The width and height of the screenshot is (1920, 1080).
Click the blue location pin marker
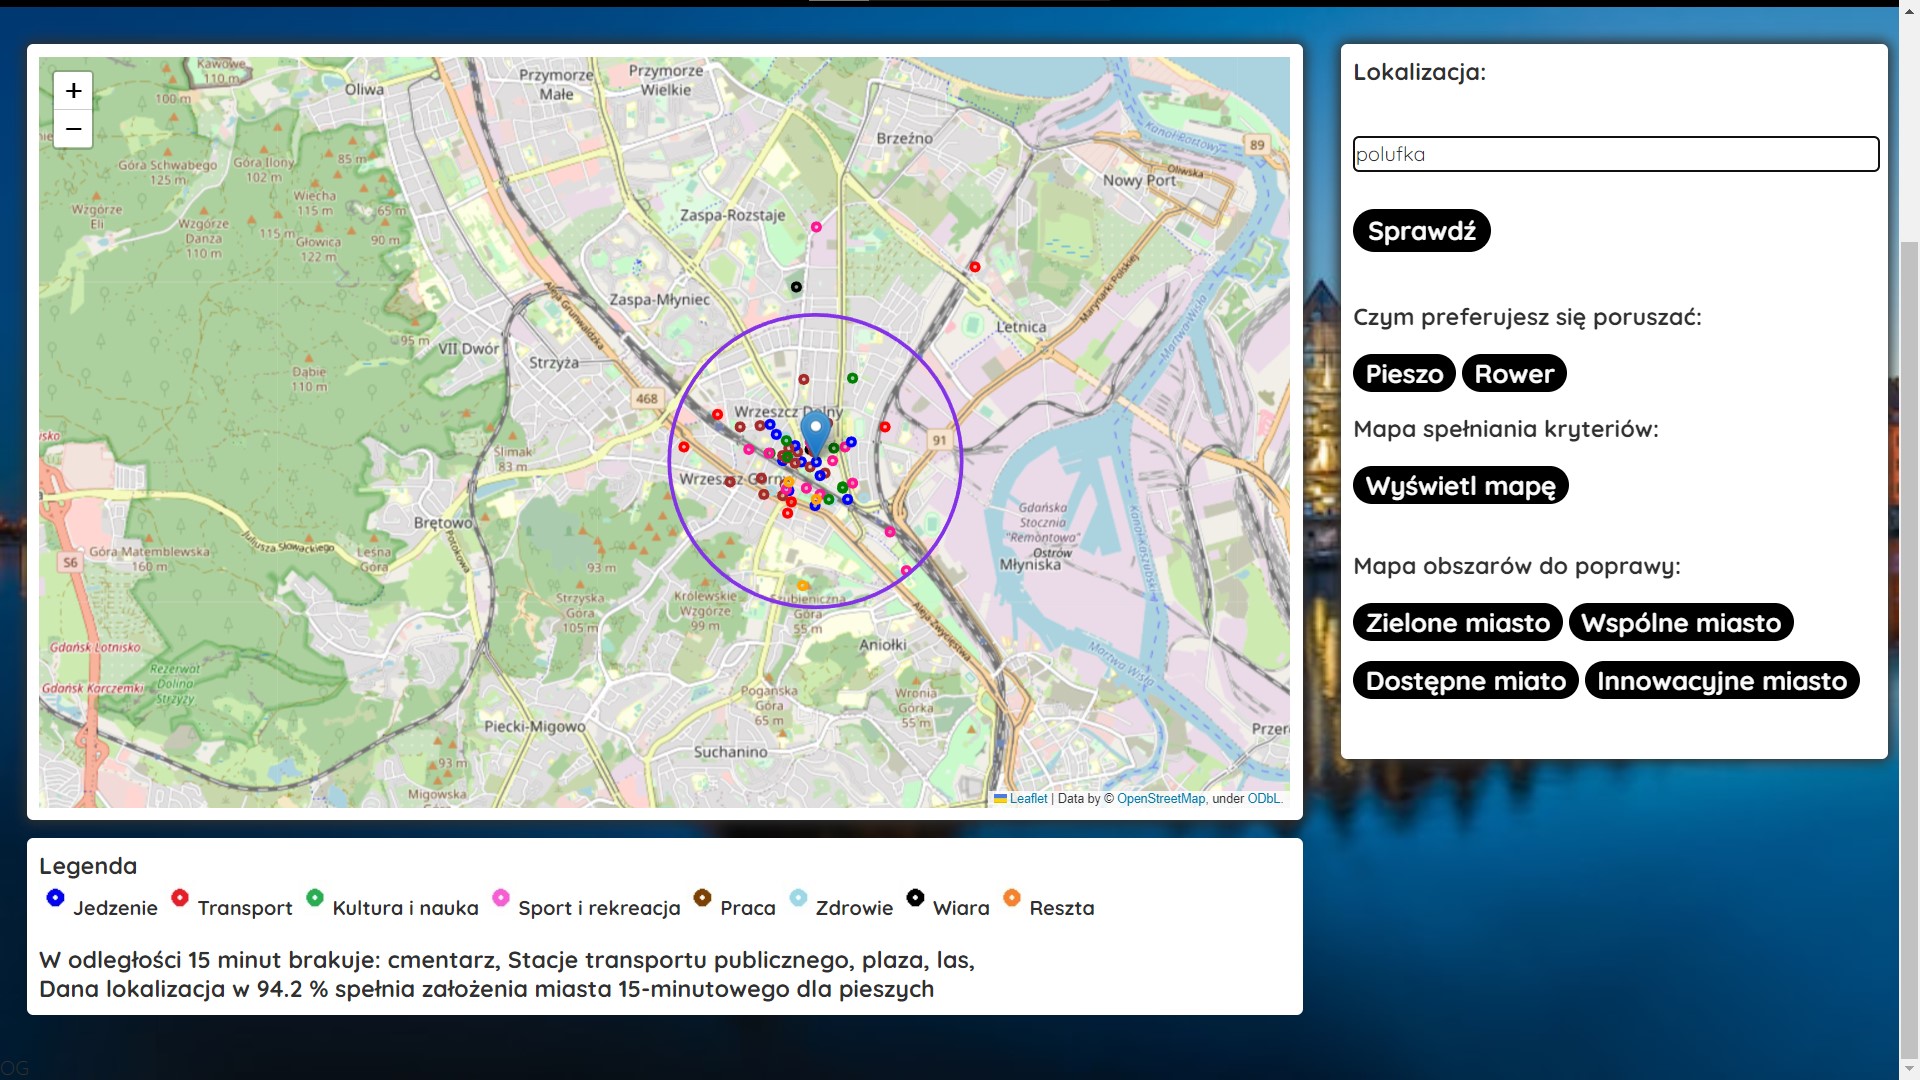816,432
